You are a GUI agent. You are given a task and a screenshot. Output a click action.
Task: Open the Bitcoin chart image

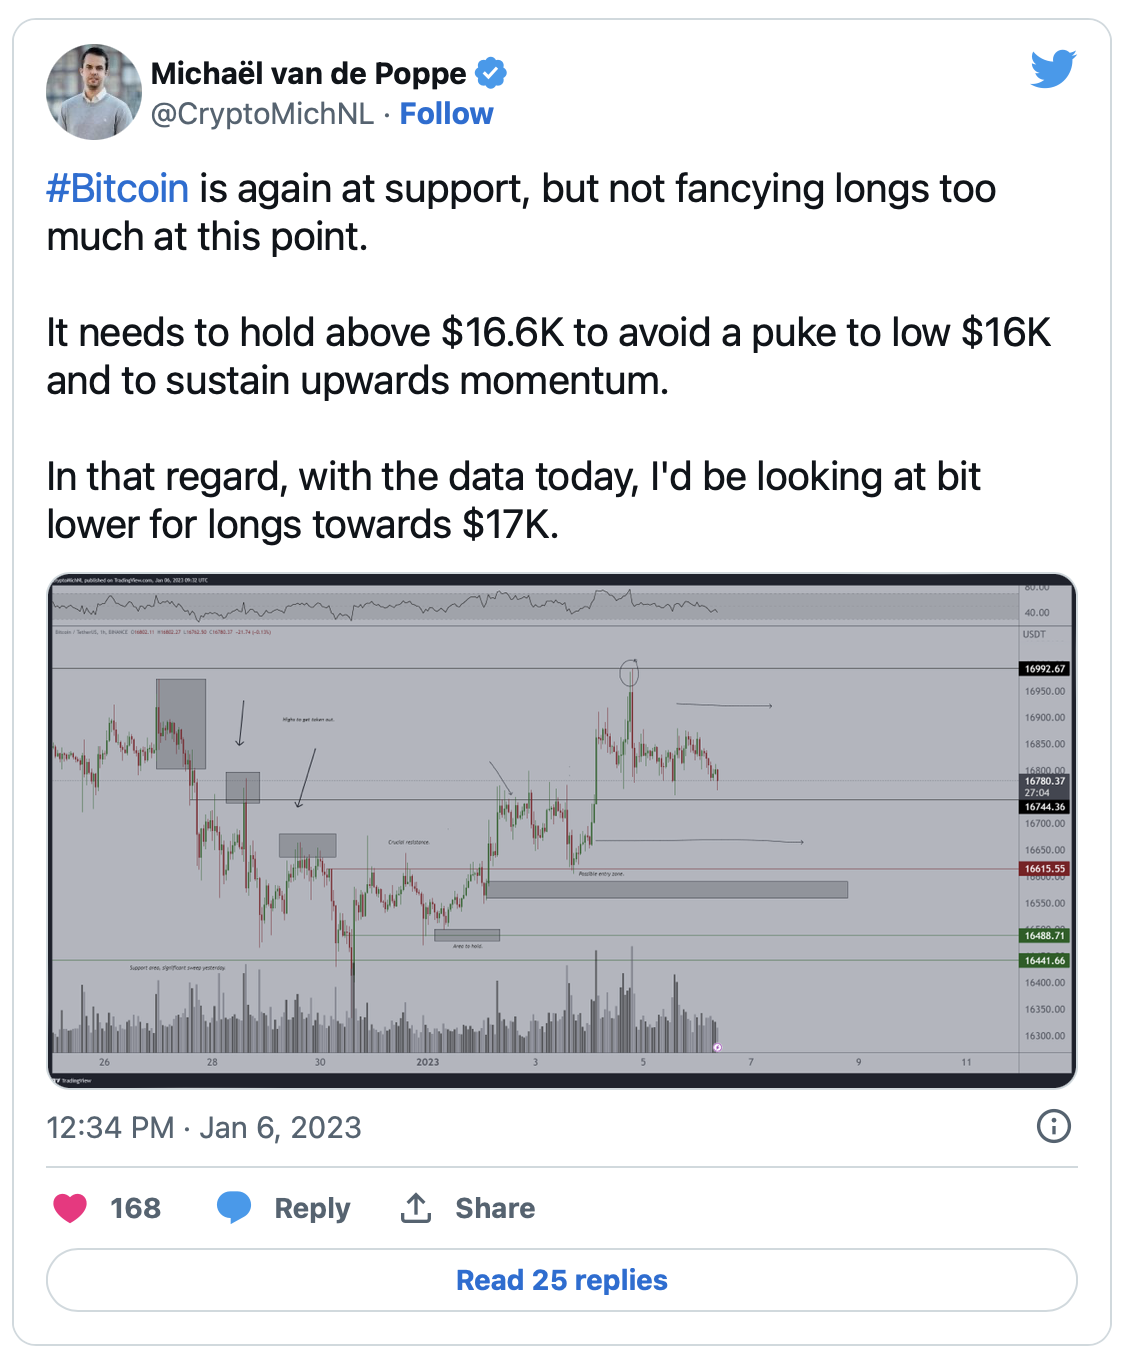pyautogui.click(x=562, y=831)
